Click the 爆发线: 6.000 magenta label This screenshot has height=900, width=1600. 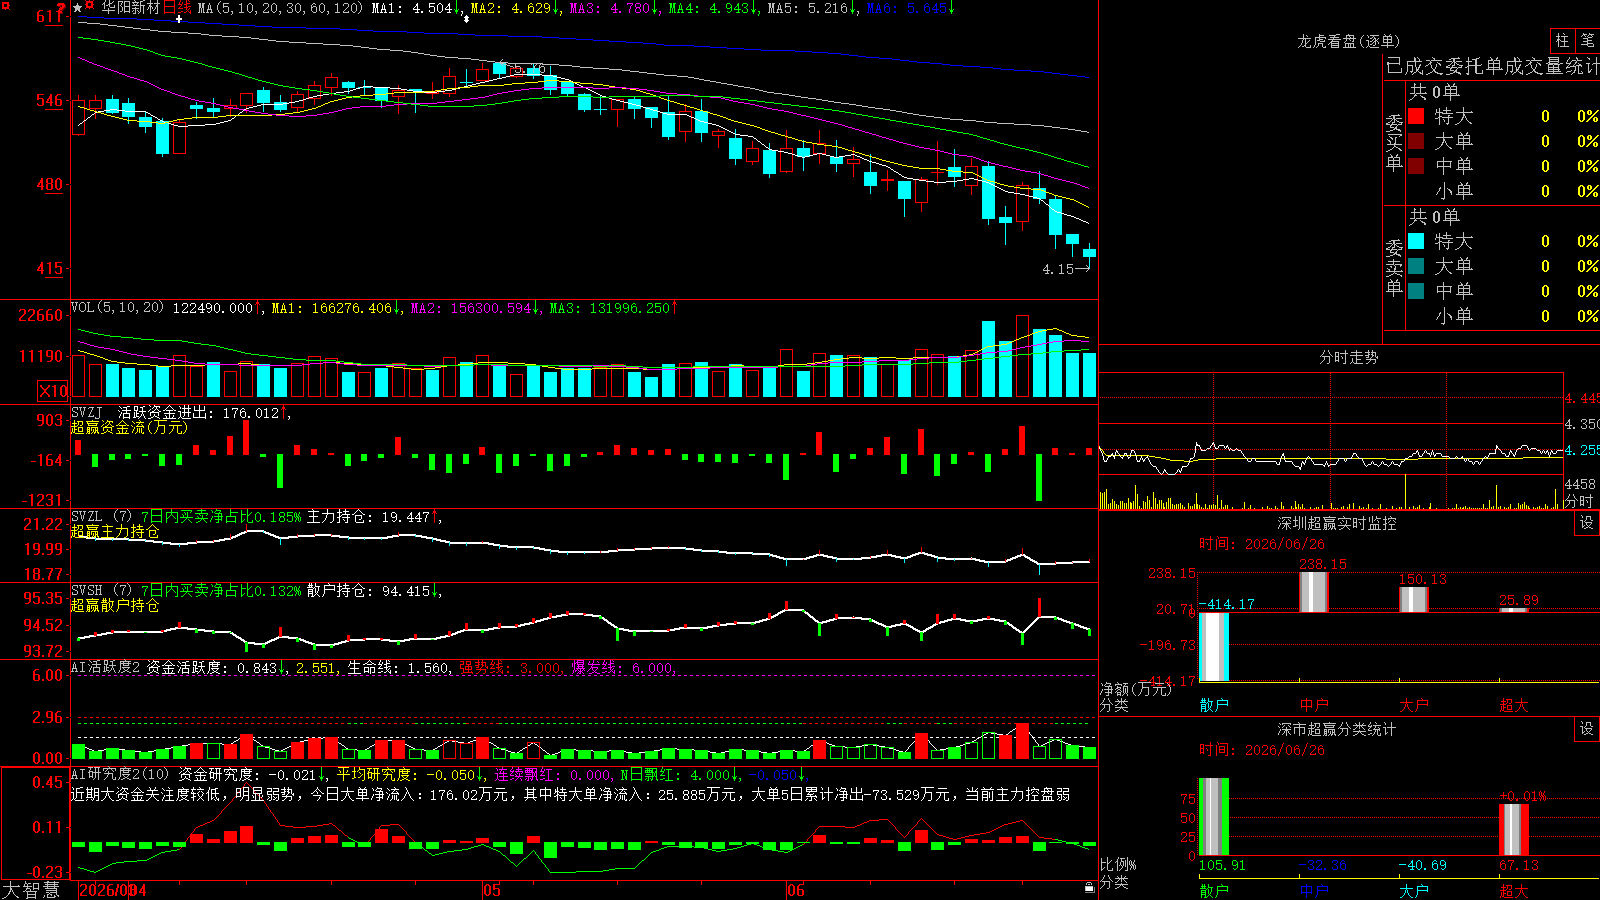click(622, 667)
